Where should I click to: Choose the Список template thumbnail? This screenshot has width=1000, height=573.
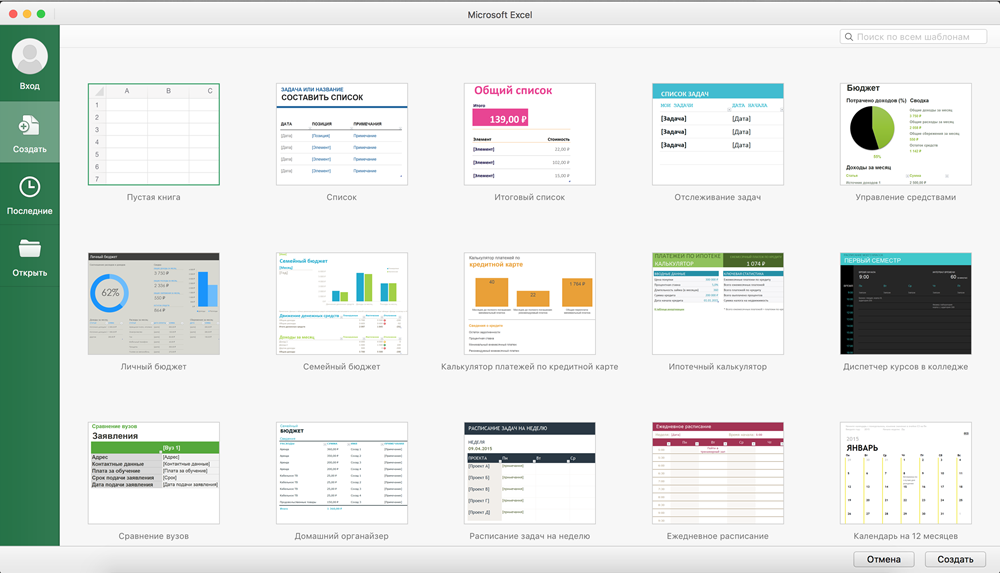(342, 134)
